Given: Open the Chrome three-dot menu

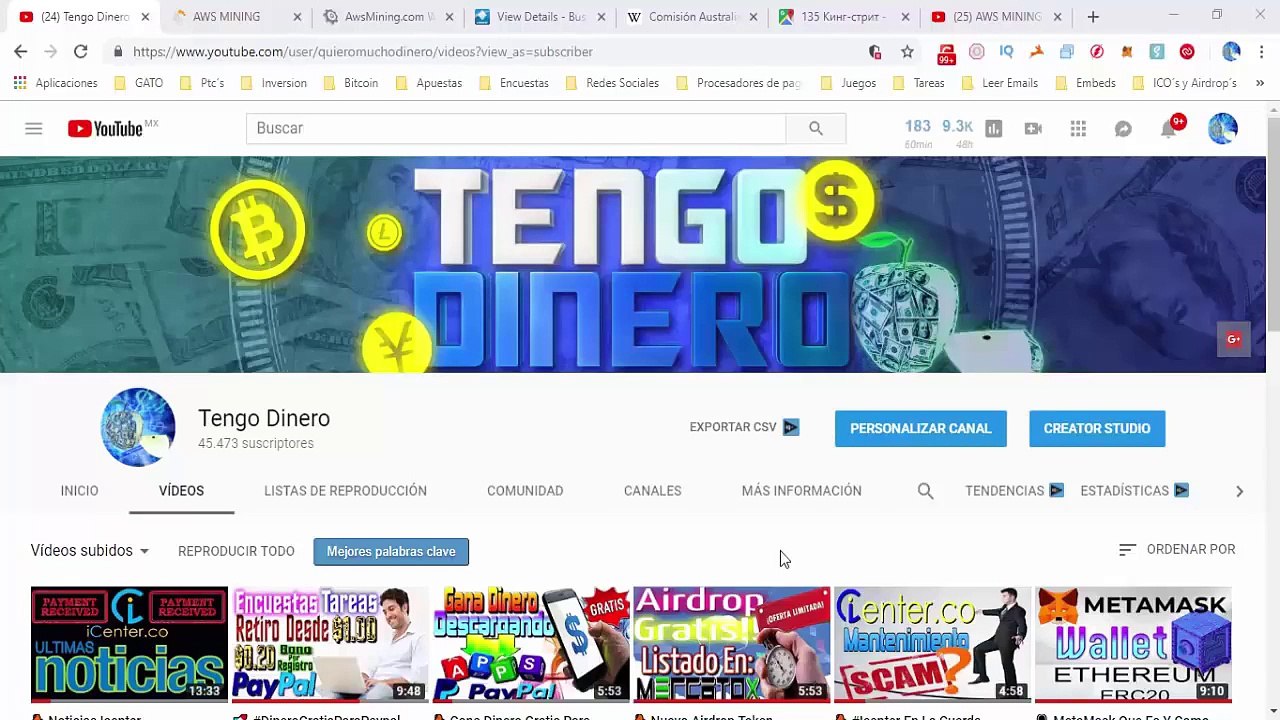Looking at the screenshot, I should pos(1261,52).
